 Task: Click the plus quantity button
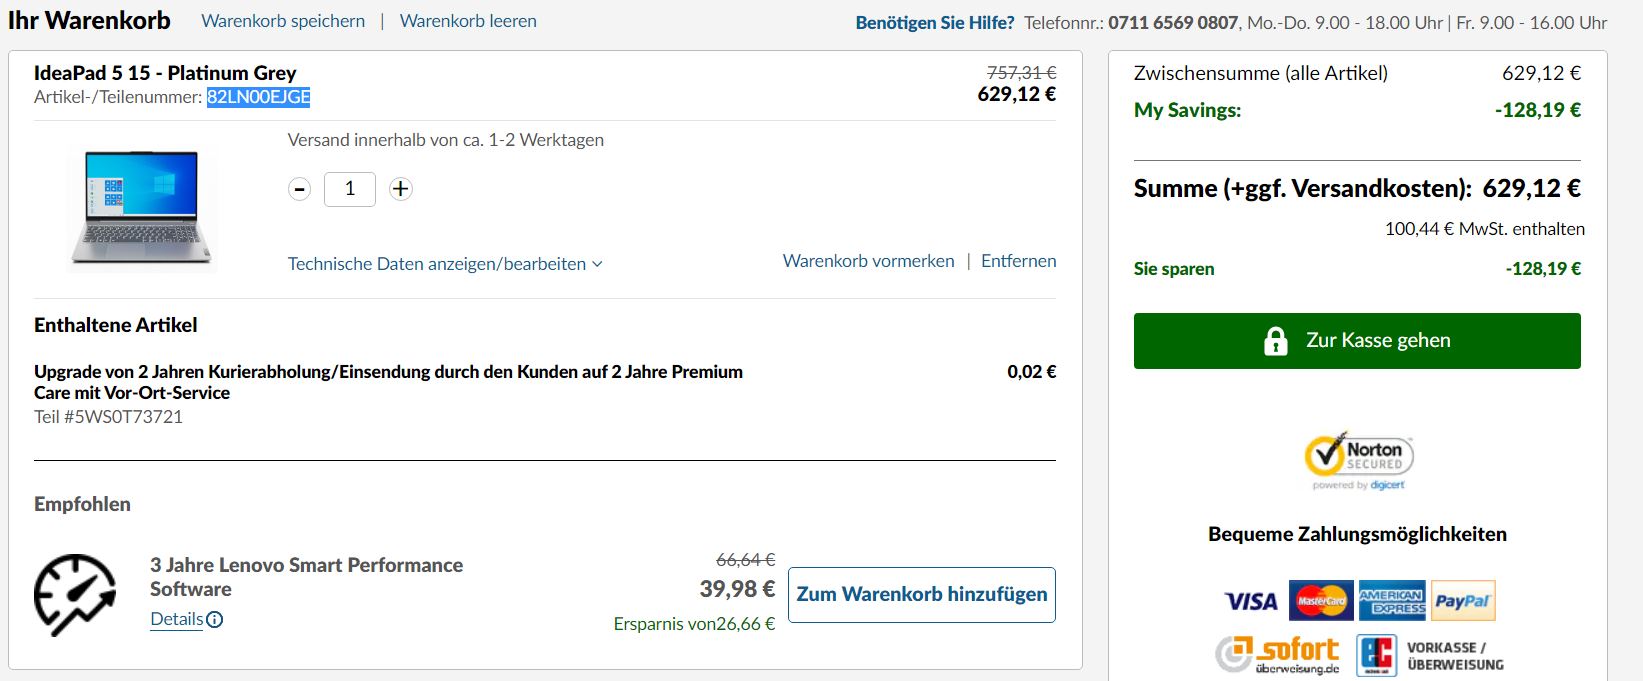[x=400, y=189]
